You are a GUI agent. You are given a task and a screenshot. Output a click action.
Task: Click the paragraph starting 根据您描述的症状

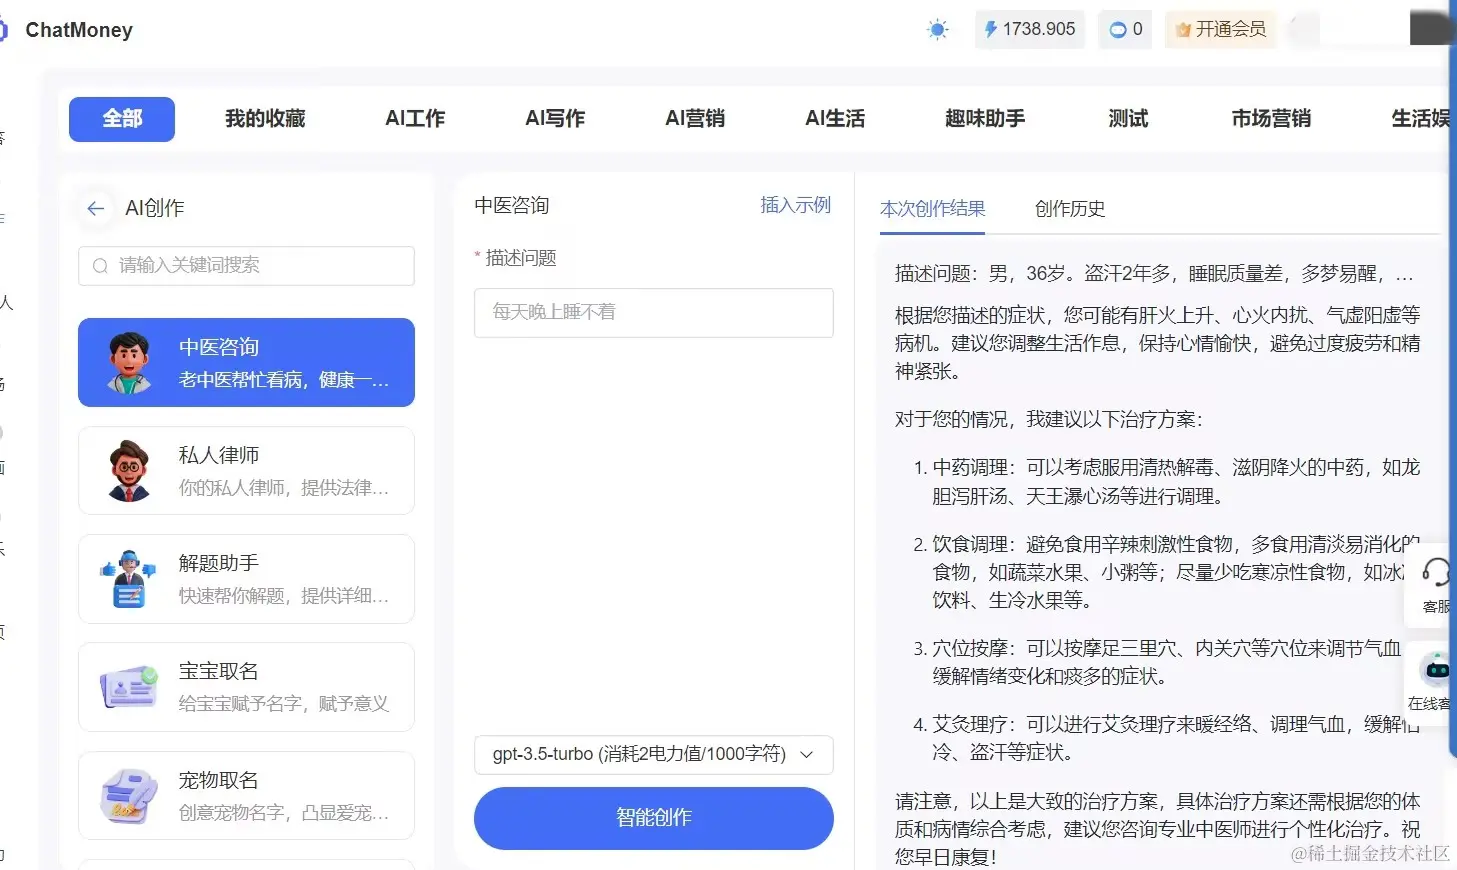1157,343
